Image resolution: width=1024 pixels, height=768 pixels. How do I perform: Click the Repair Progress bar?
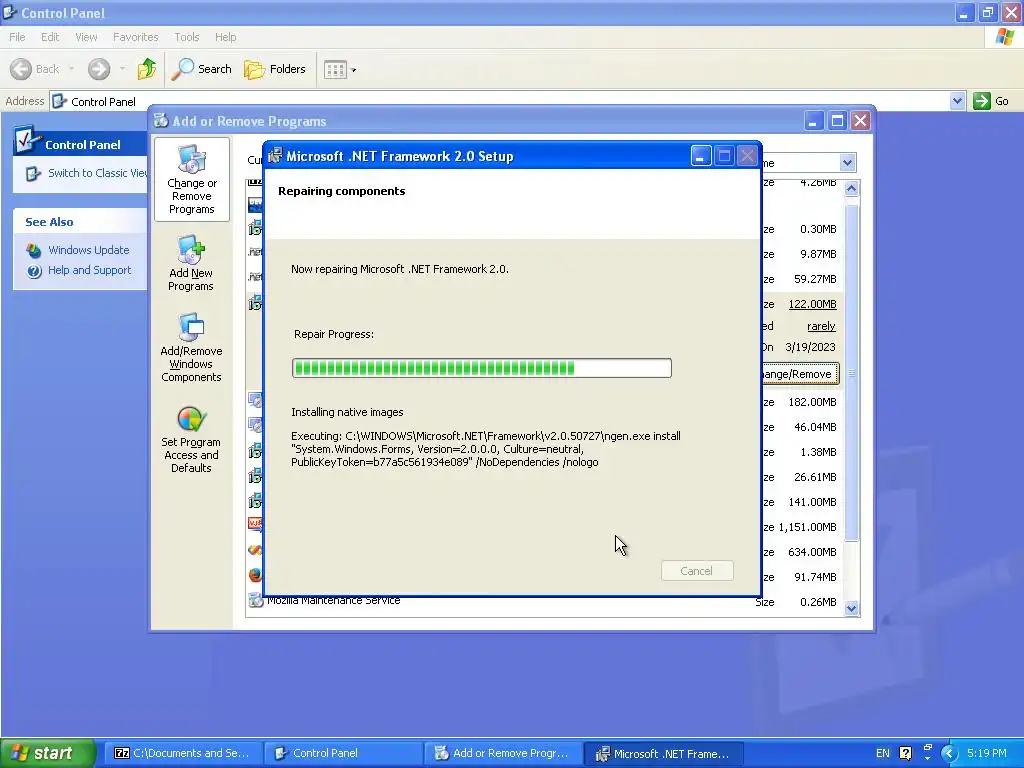tap(481, 368)
